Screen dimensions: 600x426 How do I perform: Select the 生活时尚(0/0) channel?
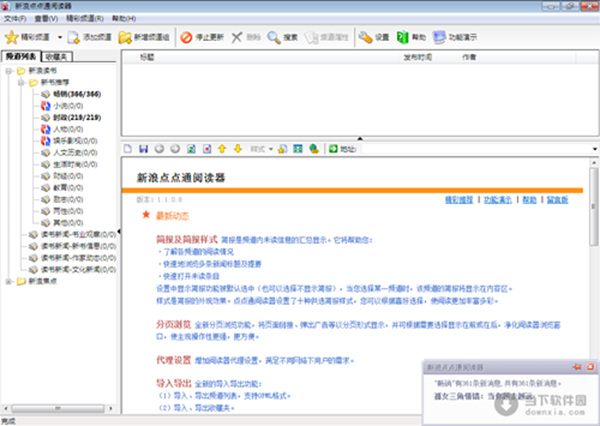point(75,164)
